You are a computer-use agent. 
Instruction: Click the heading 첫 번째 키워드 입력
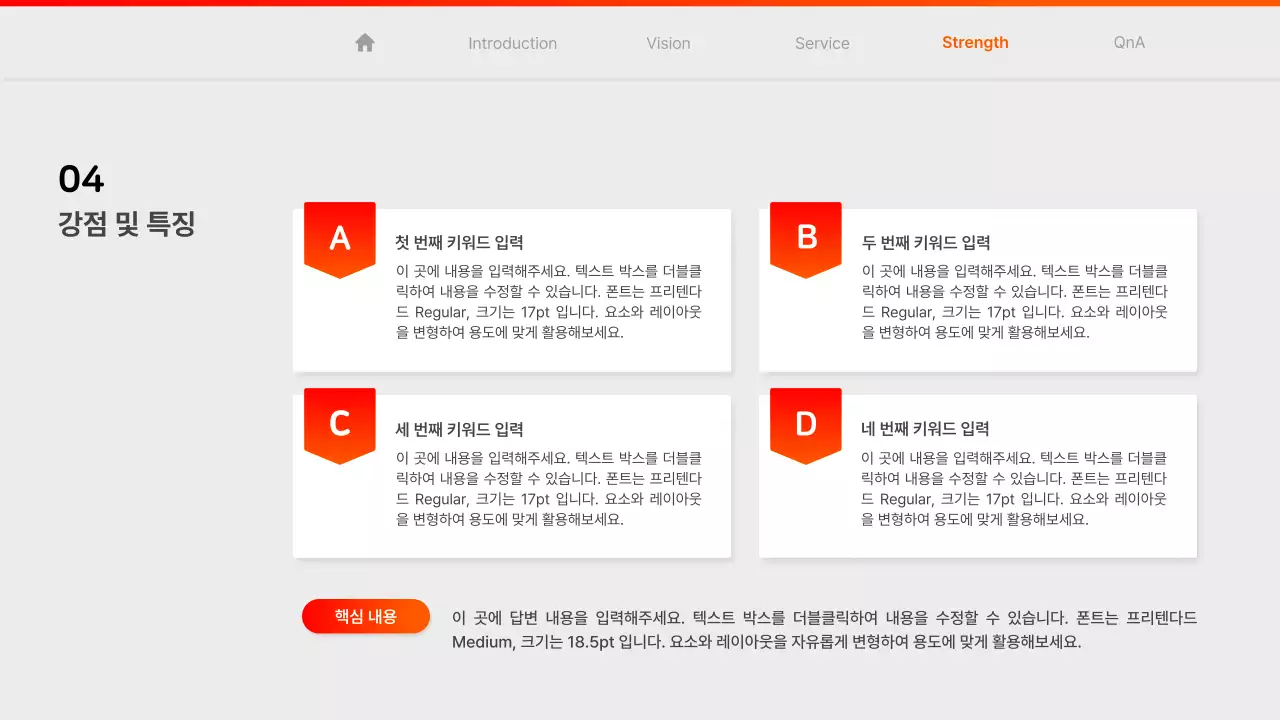pos(459,242)
